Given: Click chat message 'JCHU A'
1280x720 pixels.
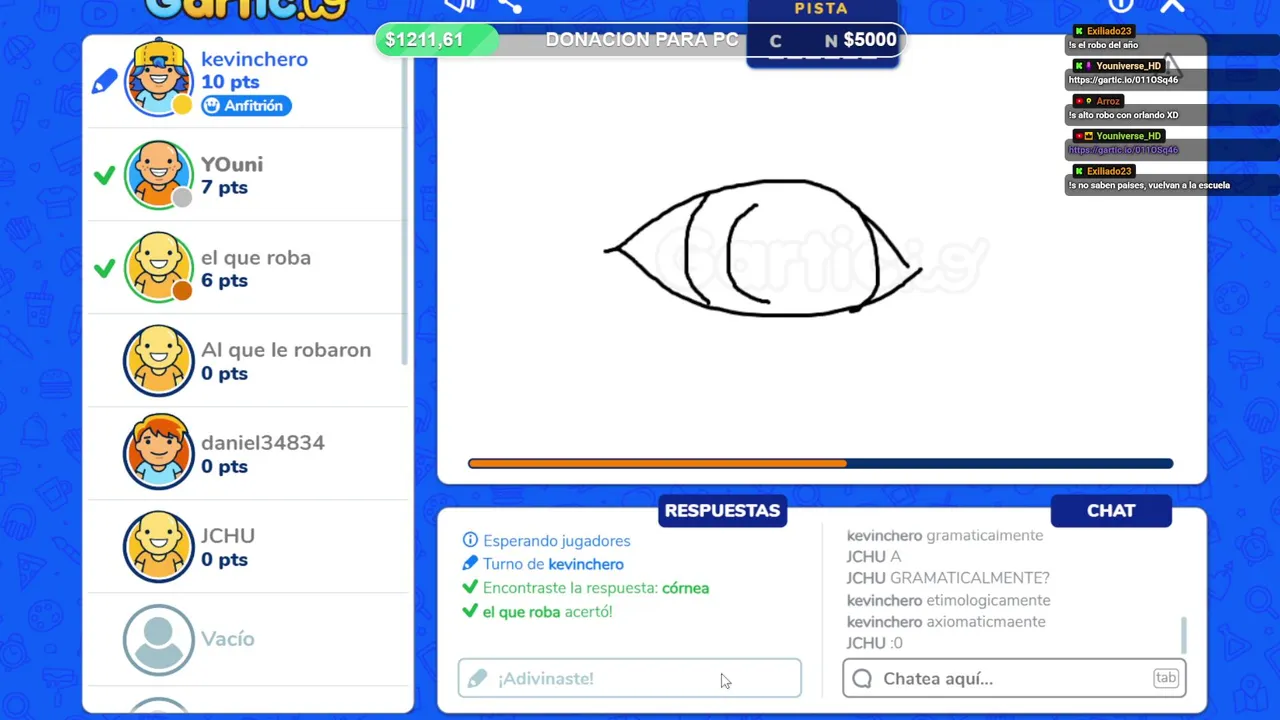Looking at the screenshot, I should point(874,557).
